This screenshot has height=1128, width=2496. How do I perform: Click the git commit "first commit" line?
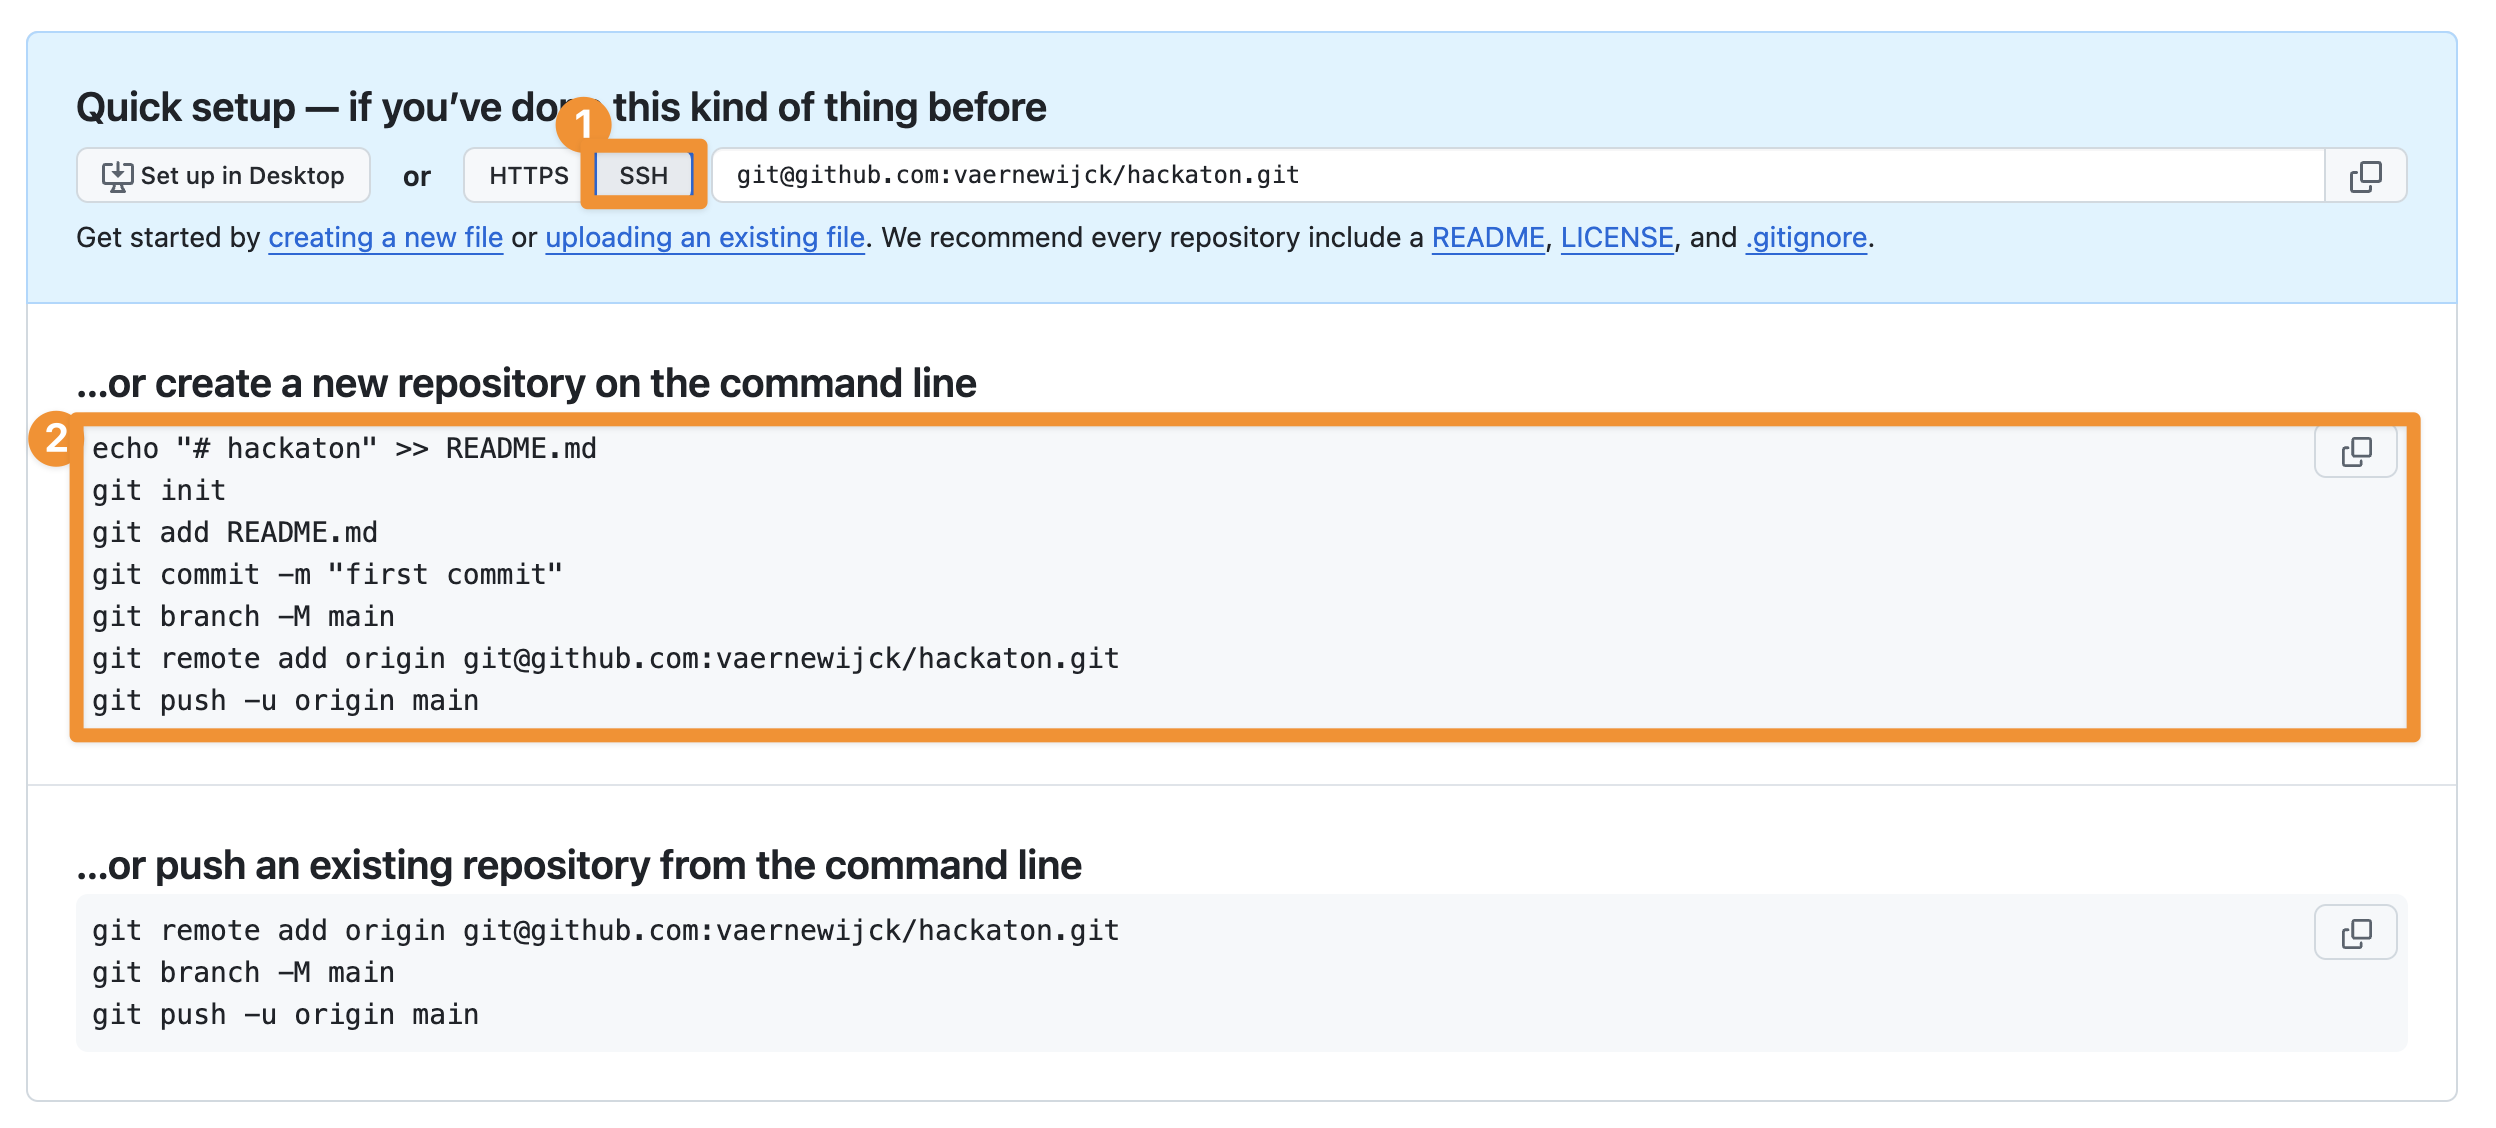(327, 575)
